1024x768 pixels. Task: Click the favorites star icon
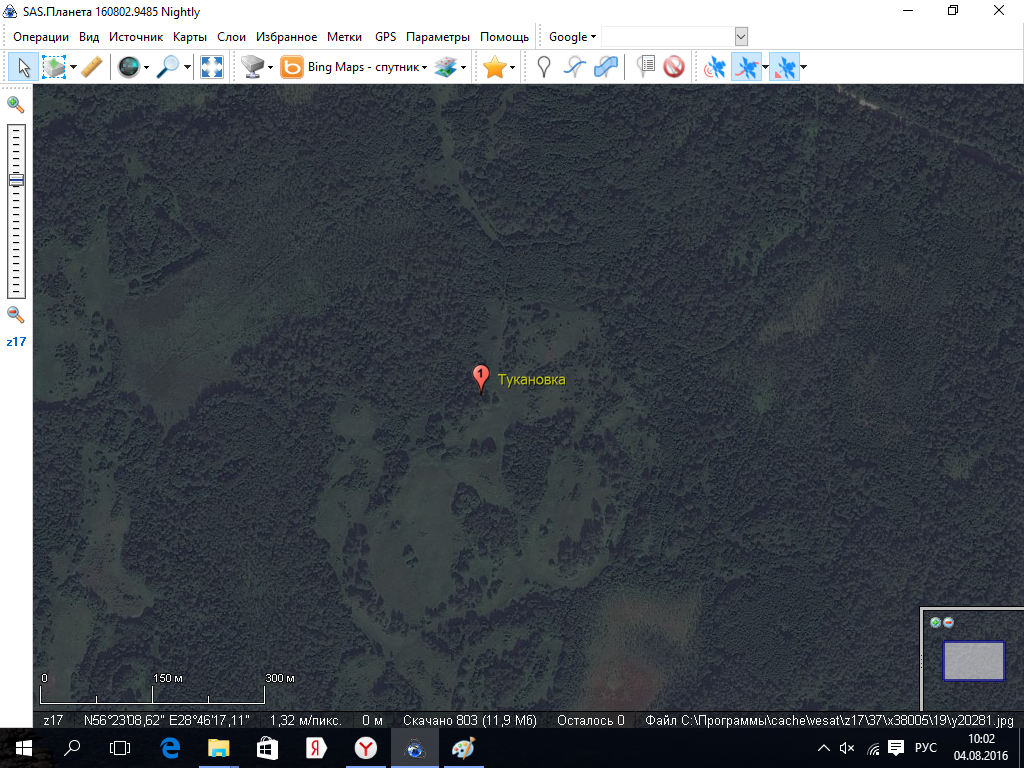(x=494, y=67)
